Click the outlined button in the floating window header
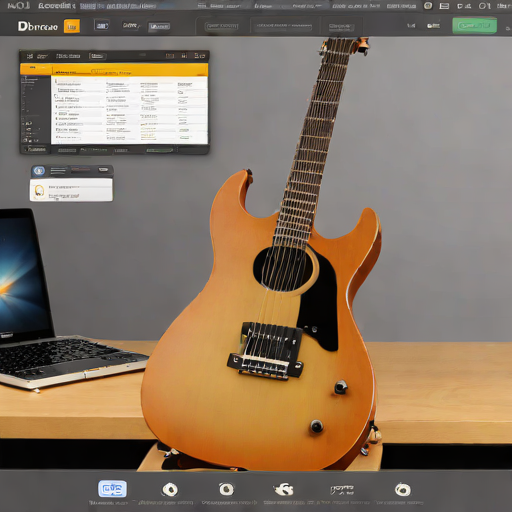 (97, 56)
